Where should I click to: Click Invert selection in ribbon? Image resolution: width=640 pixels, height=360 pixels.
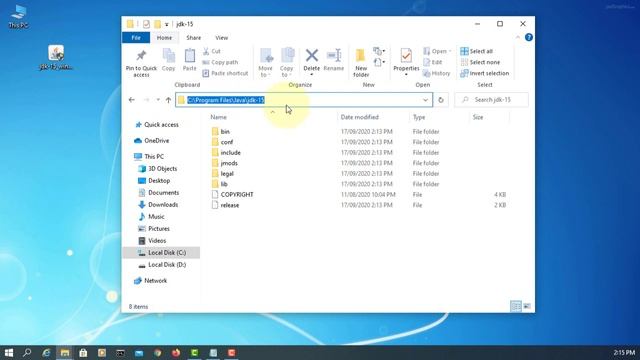[484, 73]
